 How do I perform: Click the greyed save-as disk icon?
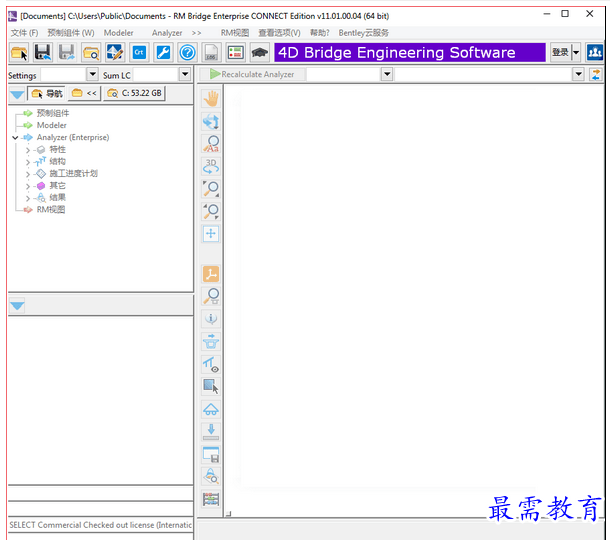[x=67, y=53]
